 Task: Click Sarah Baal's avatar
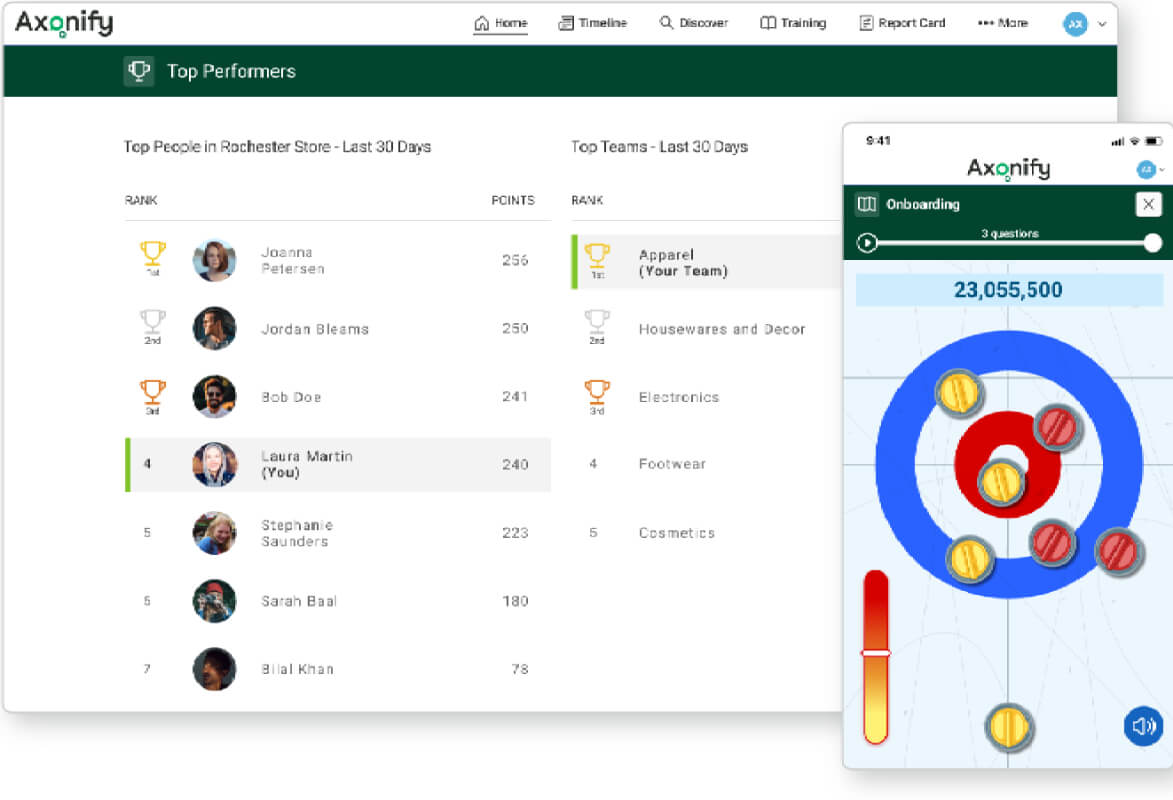[215, 601]
